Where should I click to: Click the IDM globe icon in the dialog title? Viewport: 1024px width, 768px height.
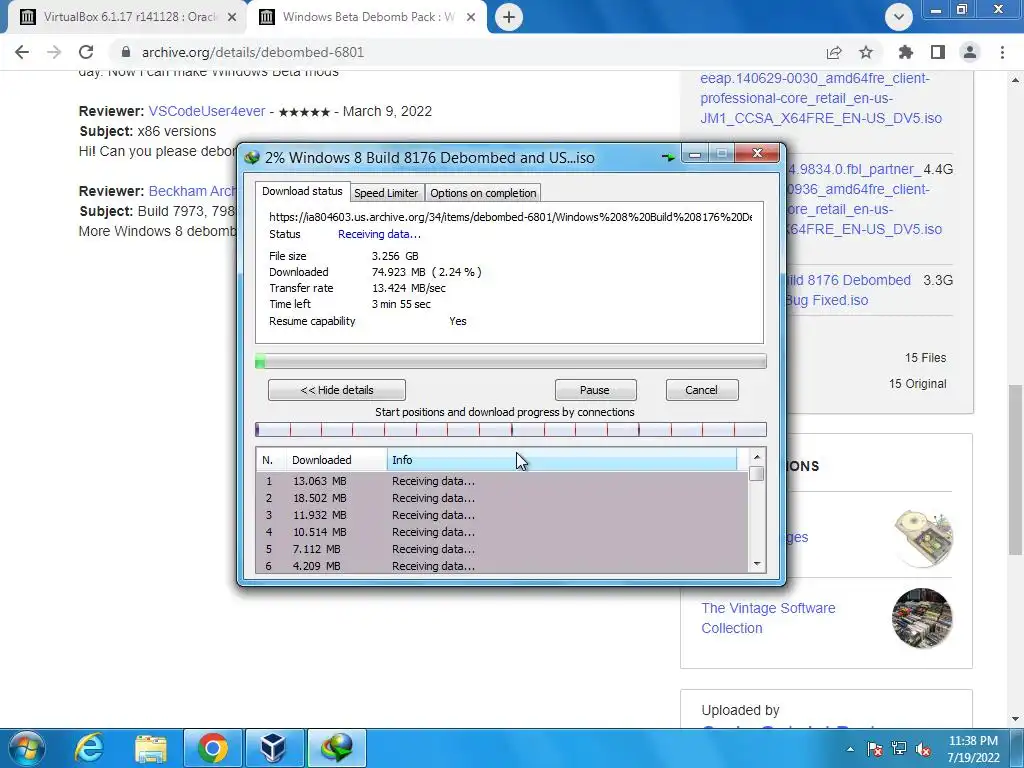click(x=252, y=157)
